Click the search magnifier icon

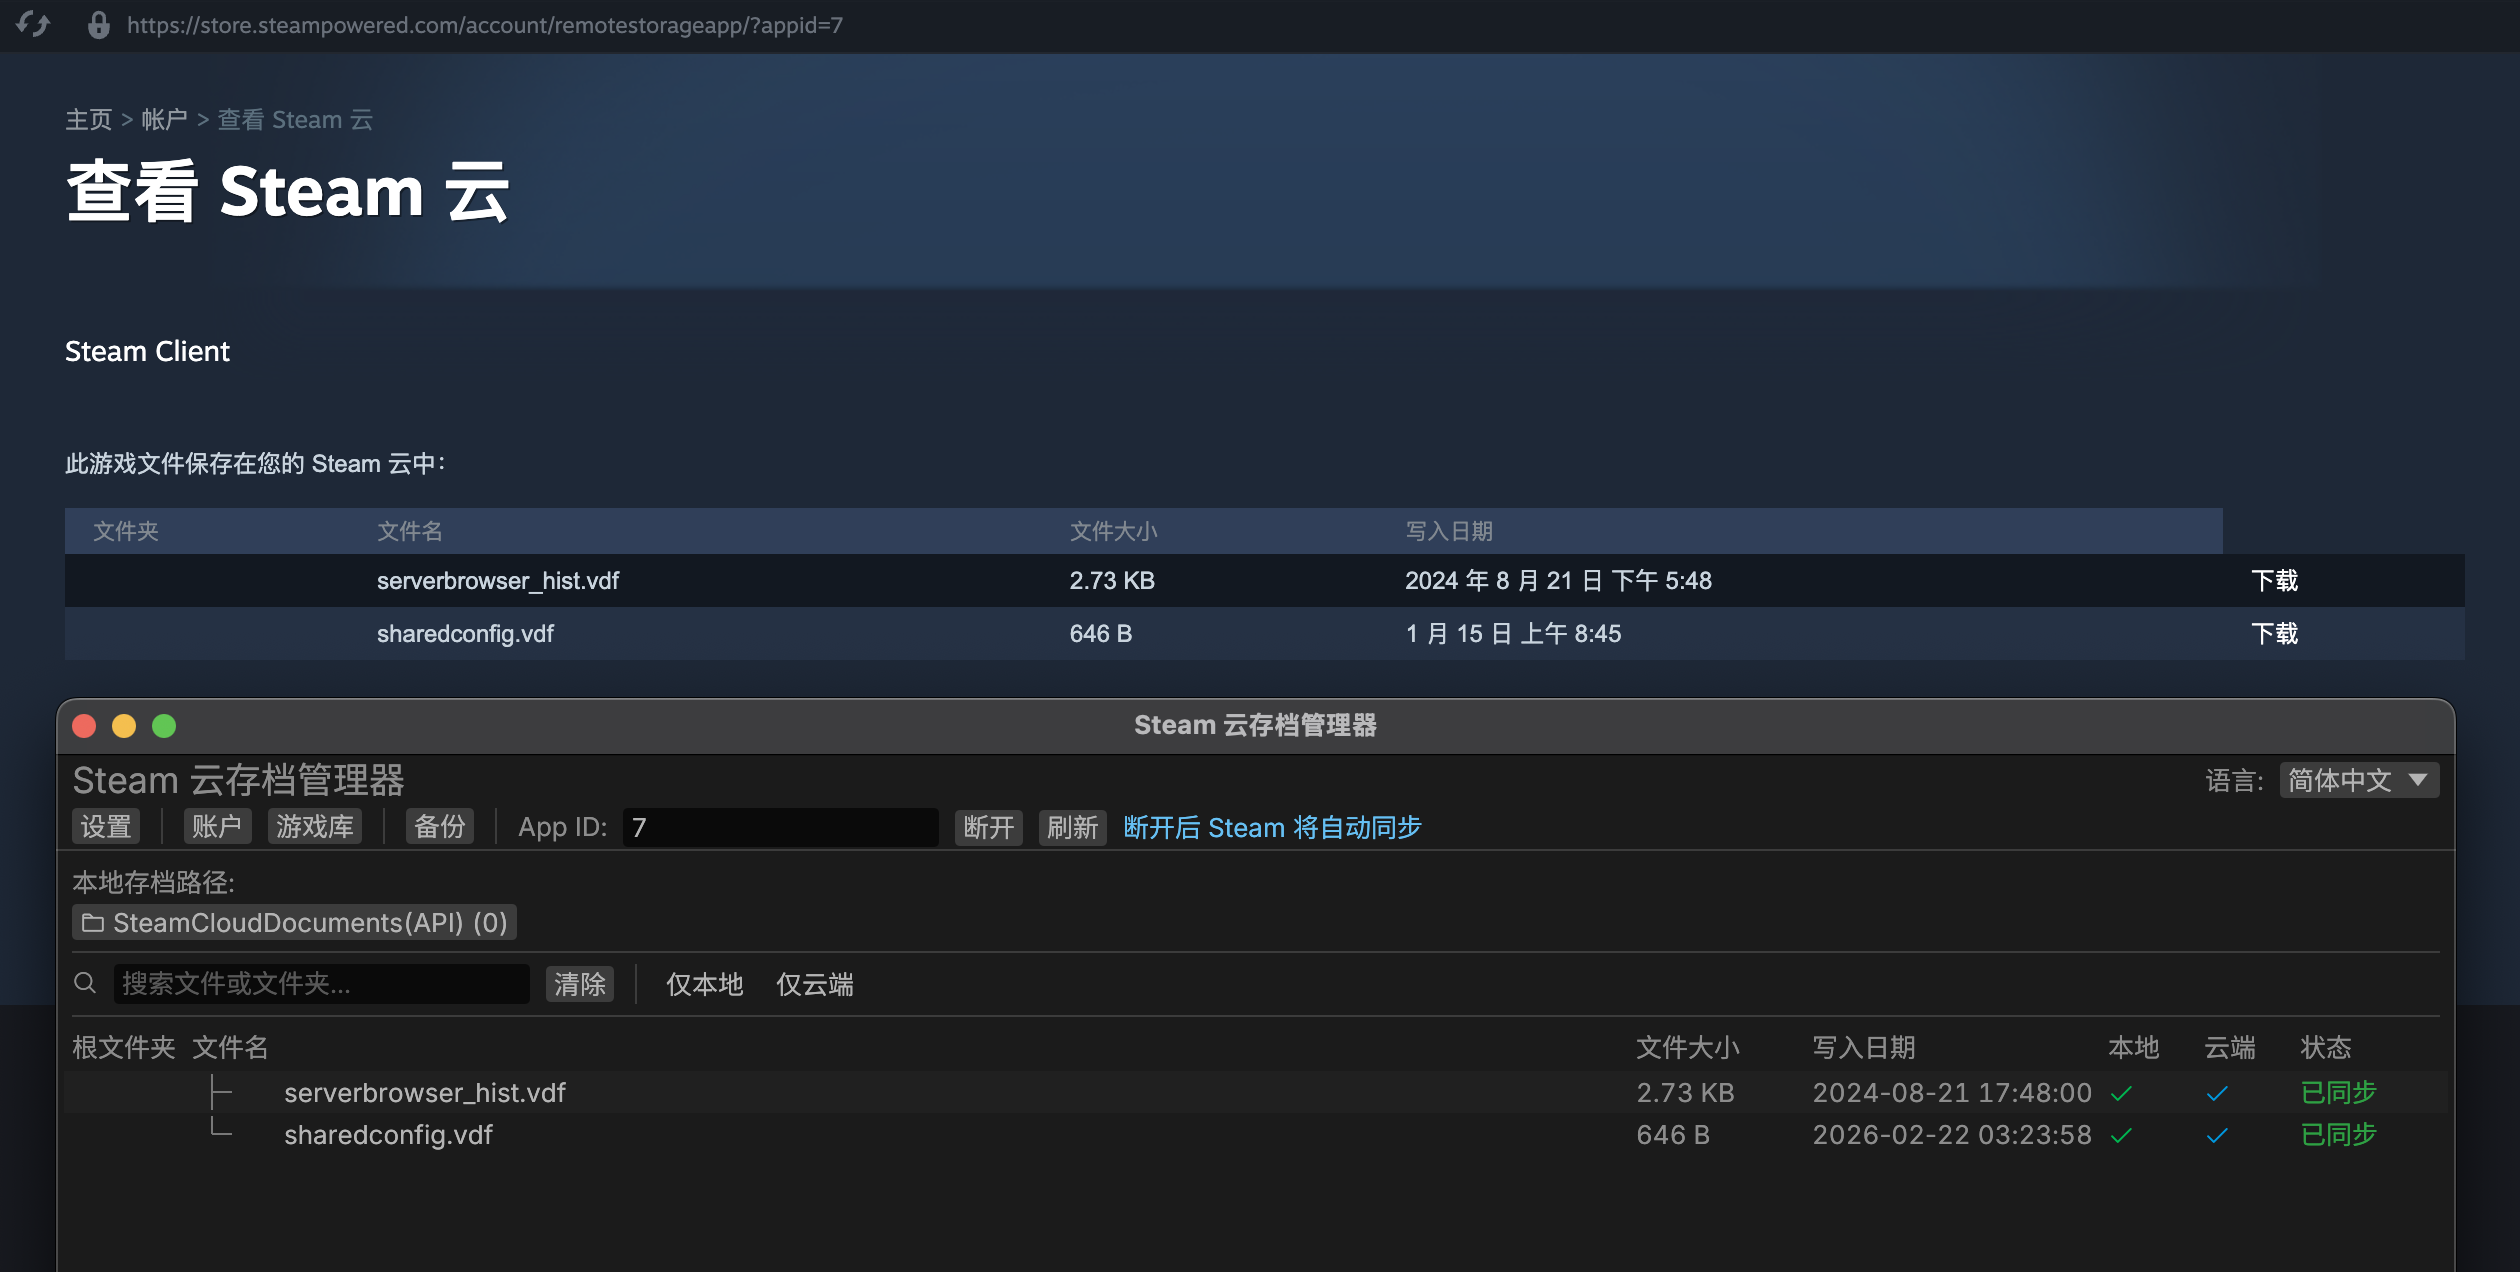click(x=86, y=984)
